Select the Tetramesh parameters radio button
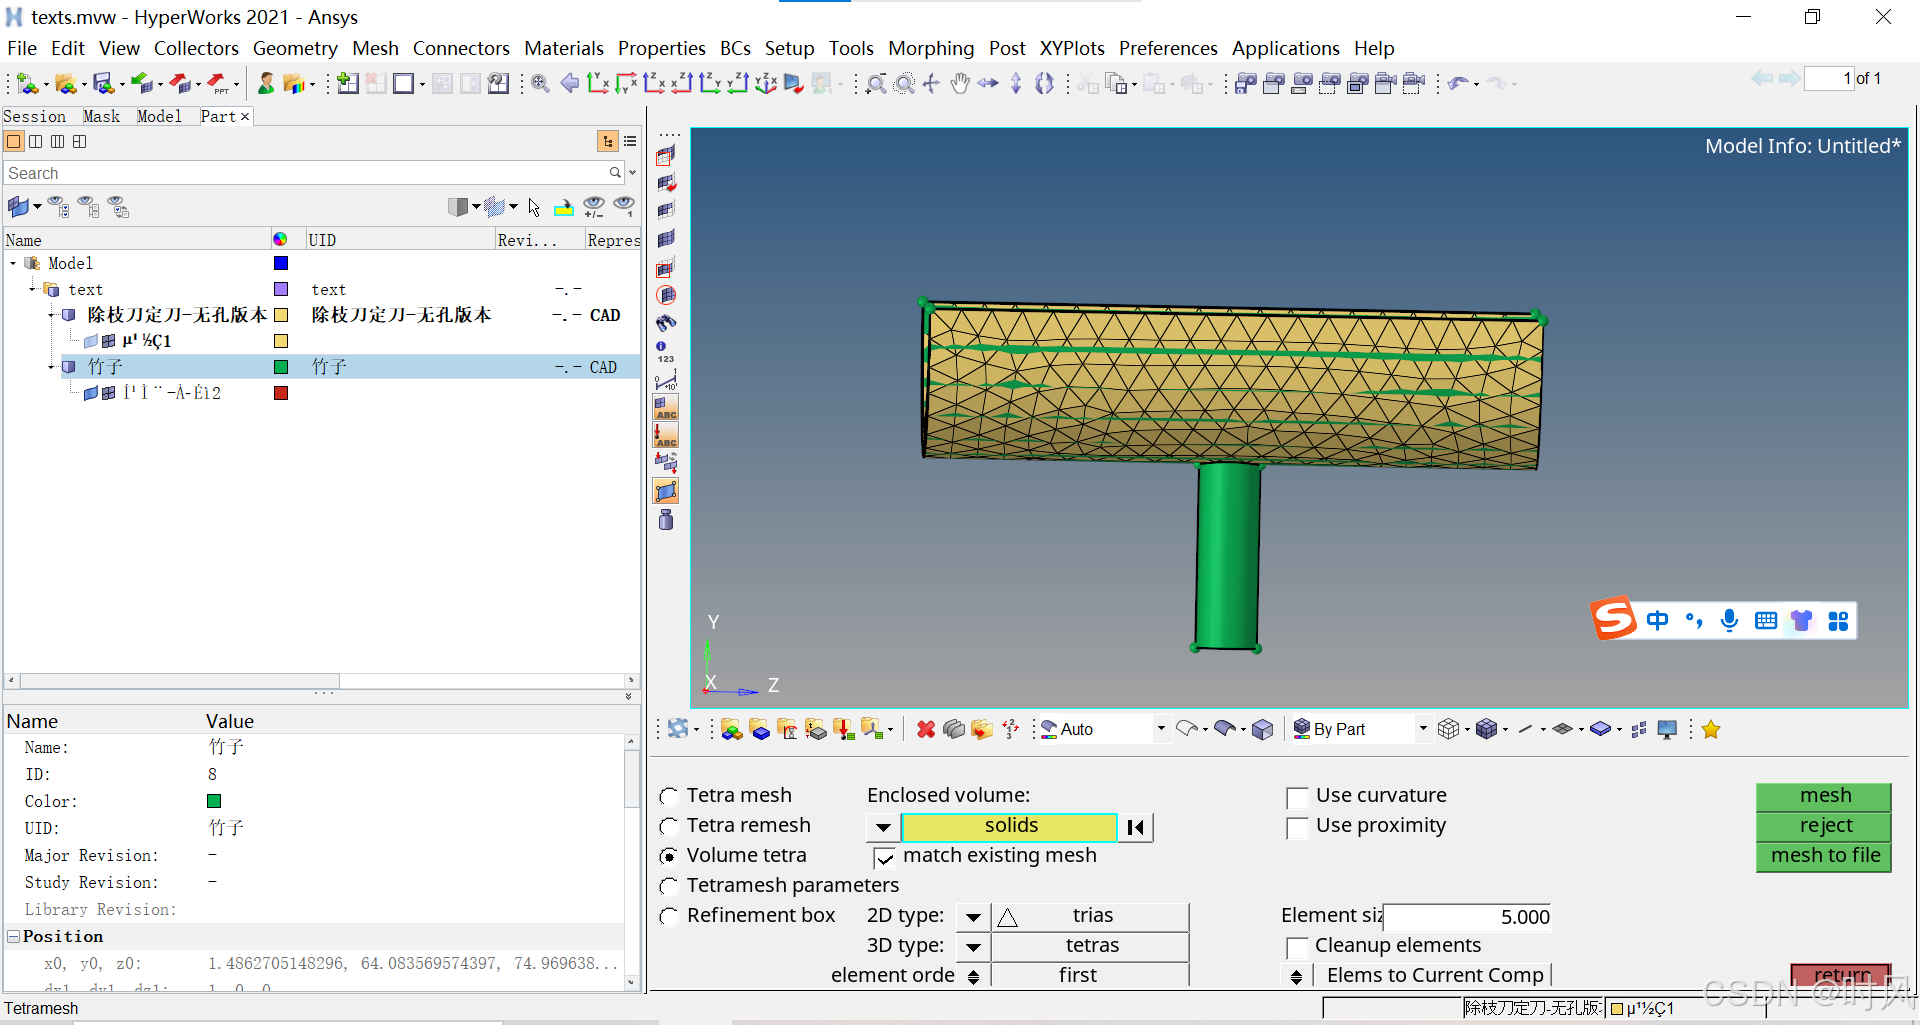Viewport: 1920px width, 1025px height. click(669, 887)
